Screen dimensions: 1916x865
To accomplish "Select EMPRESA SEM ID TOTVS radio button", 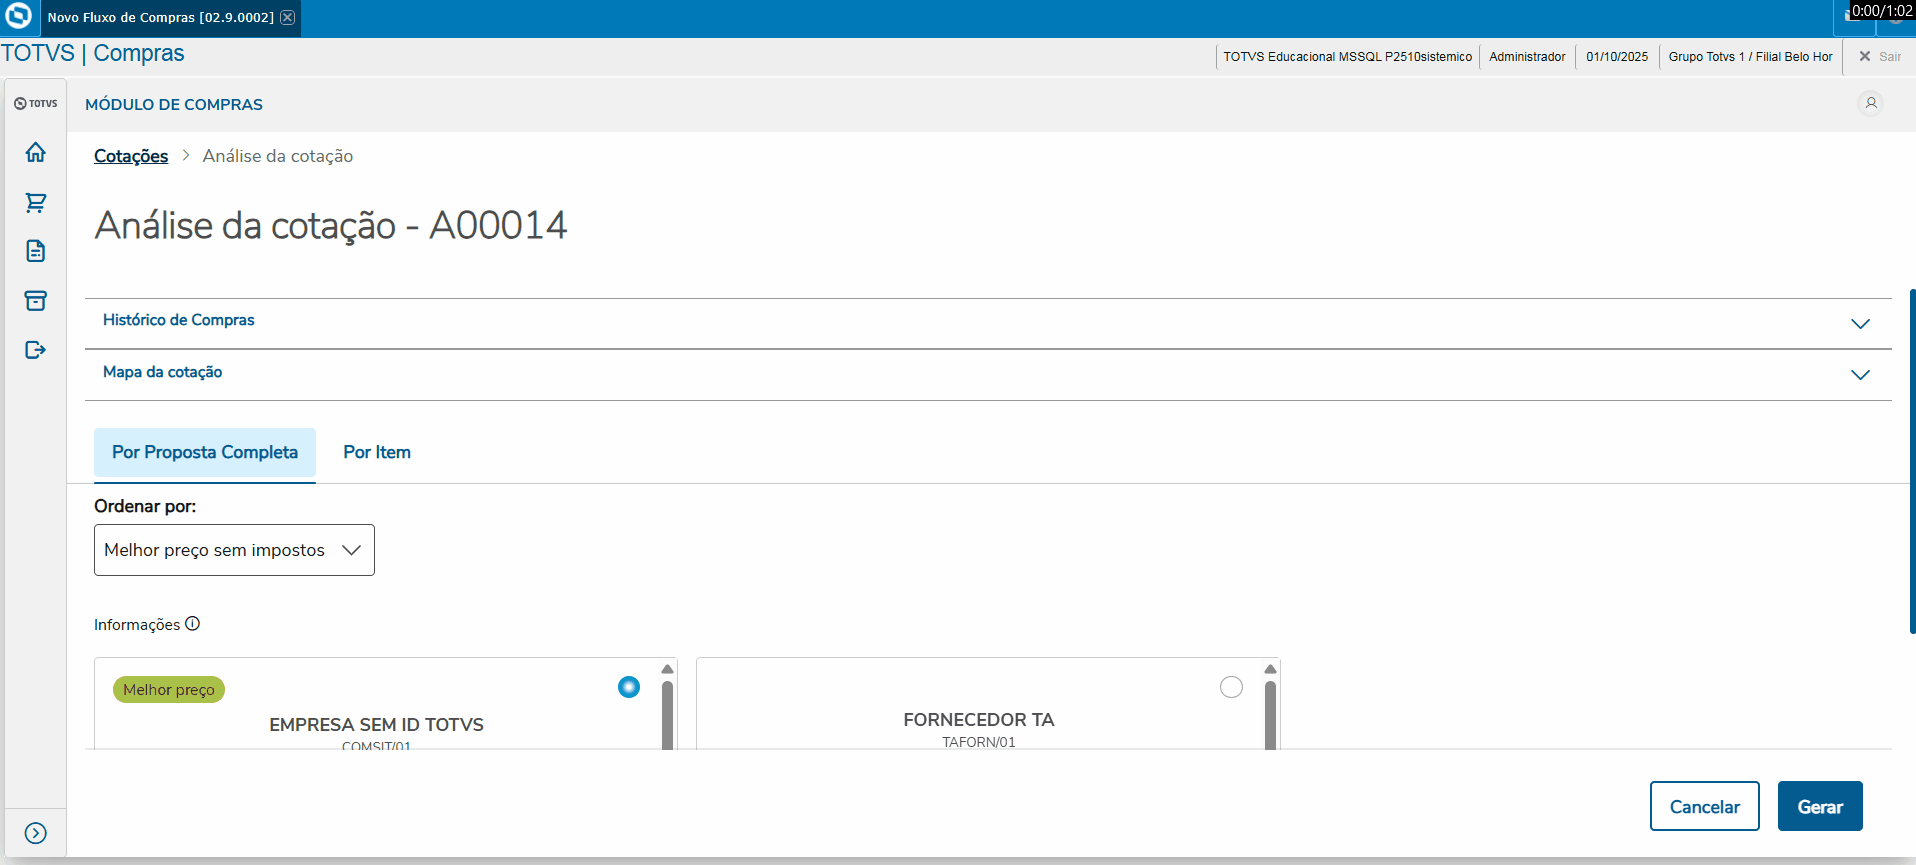I will point(629,687).
